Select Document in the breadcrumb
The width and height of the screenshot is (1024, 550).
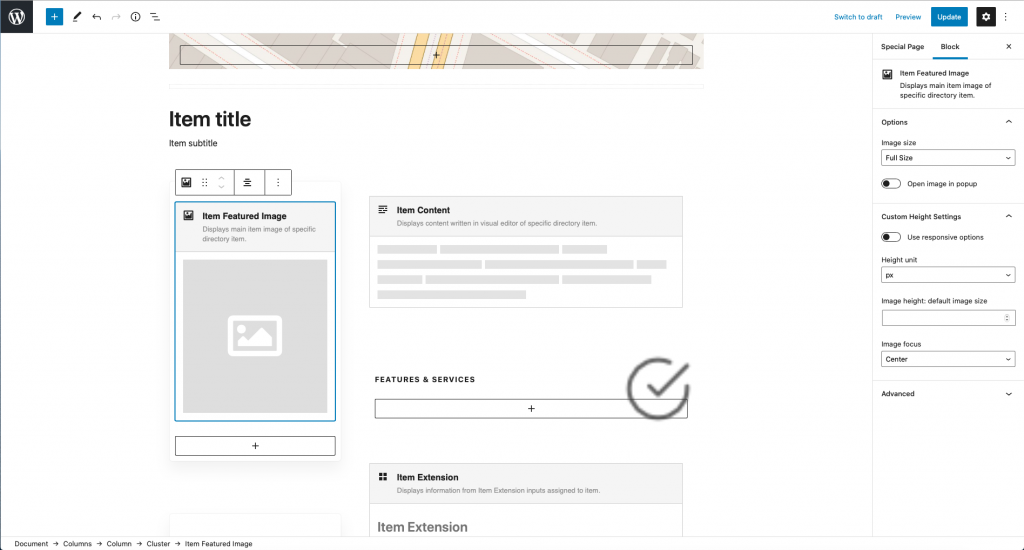point(31,543)
